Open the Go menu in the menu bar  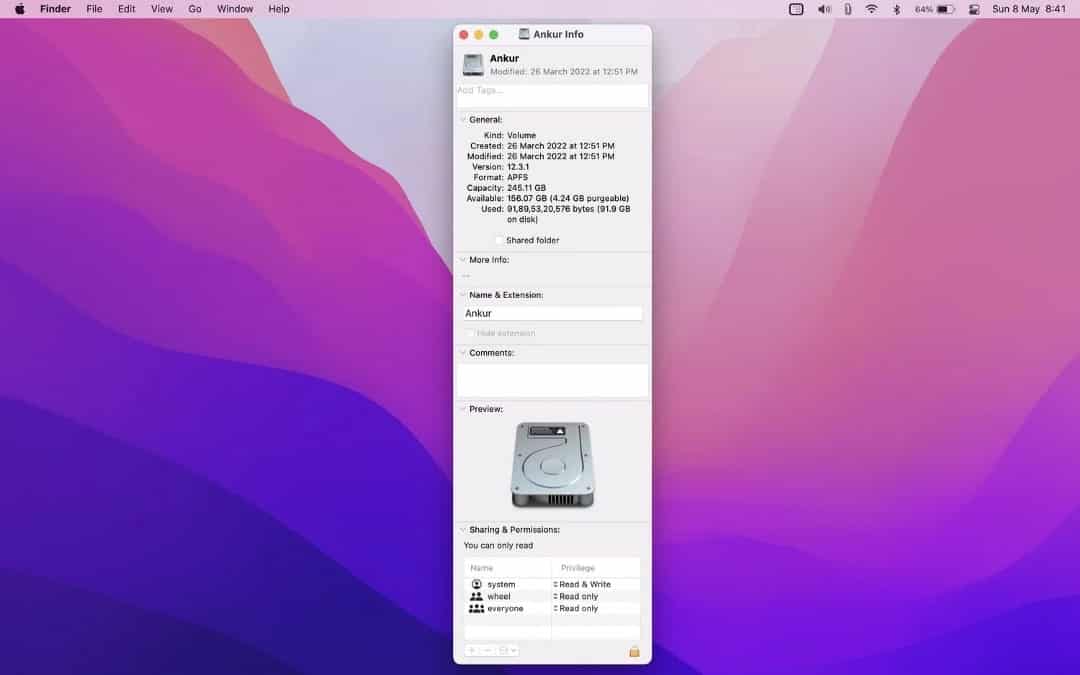point(194,9)
